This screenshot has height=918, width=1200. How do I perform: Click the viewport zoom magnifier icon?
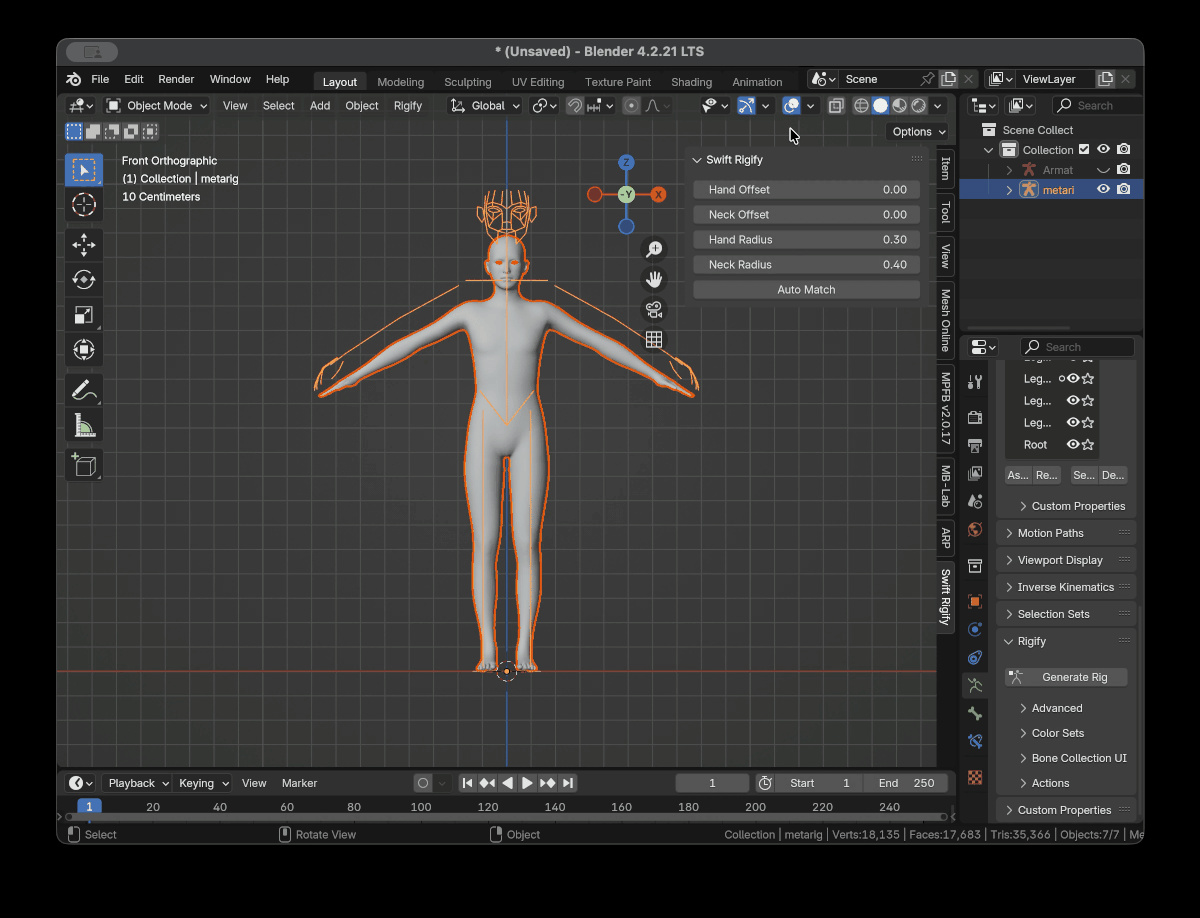tap(654, 250)
